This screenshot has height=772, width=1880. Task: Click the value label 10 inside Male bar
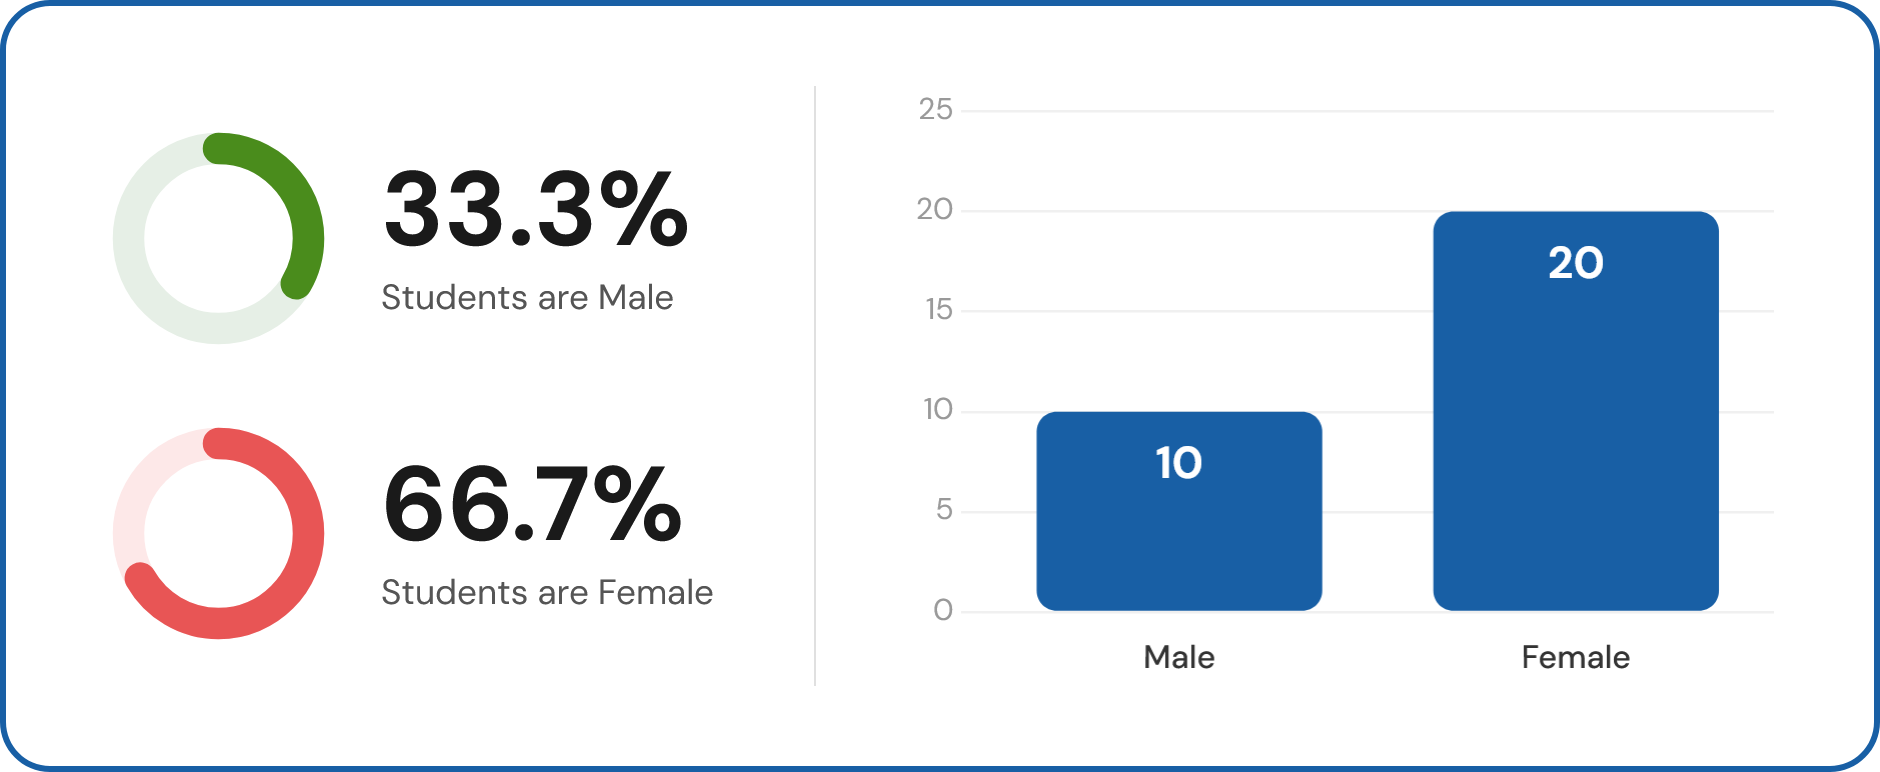[x=1179, y=463]
